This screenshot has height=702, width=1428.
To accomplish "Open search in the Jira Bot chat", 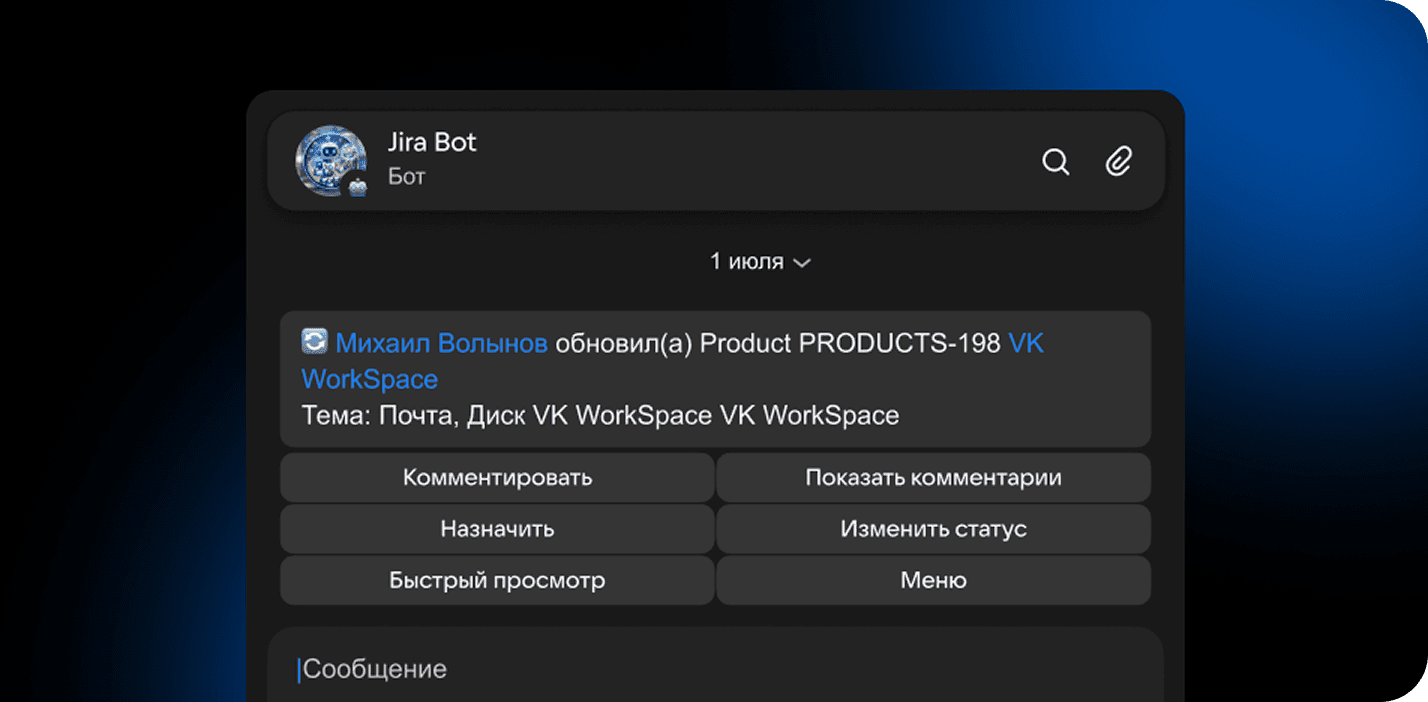I will point(1056,161).
